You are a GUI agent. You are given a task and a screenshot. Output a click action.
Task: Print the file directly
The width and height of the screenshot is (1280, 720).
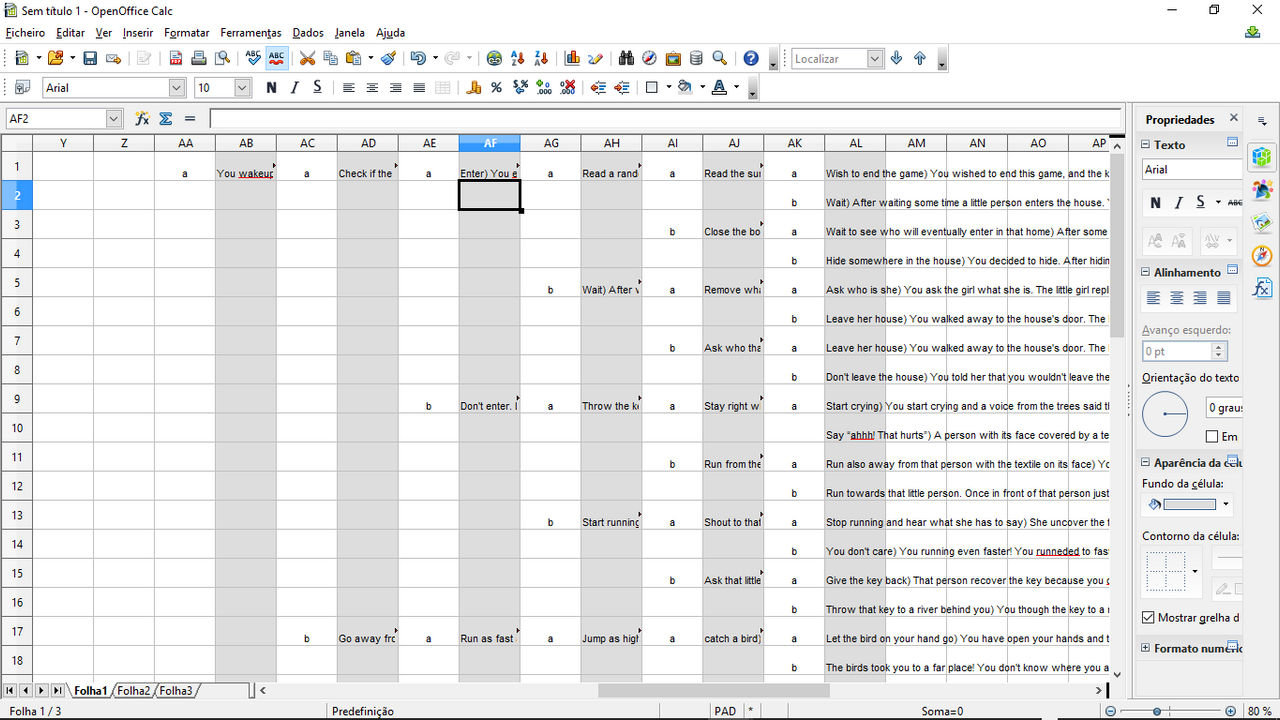199,58
